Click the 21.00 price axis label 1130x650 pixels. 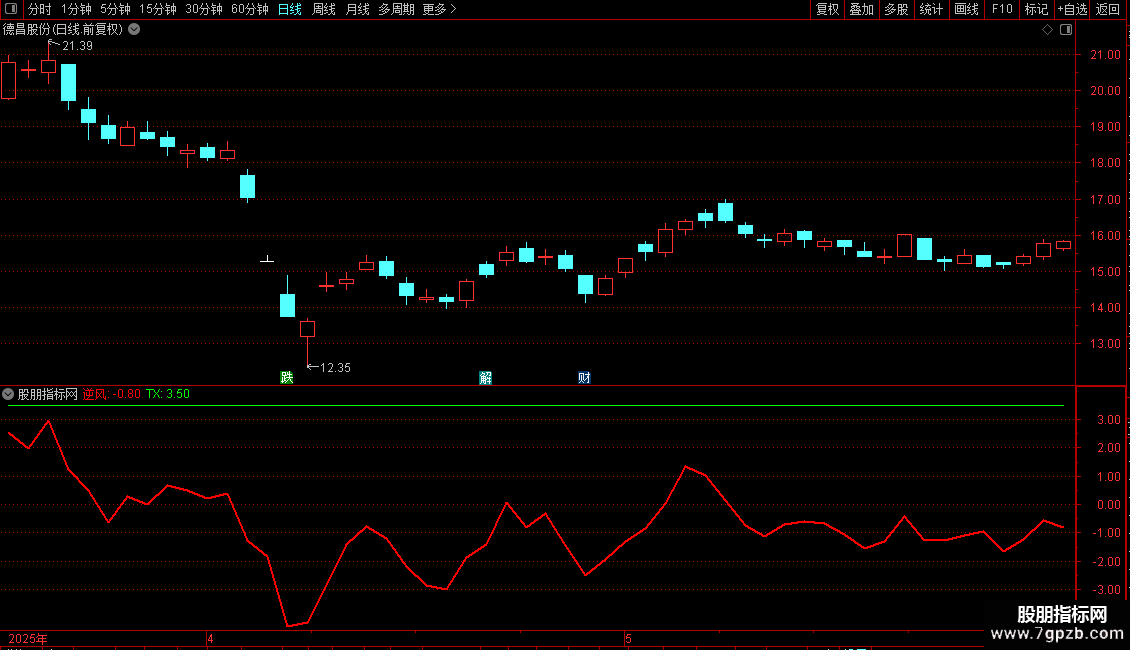point(1105,55)
